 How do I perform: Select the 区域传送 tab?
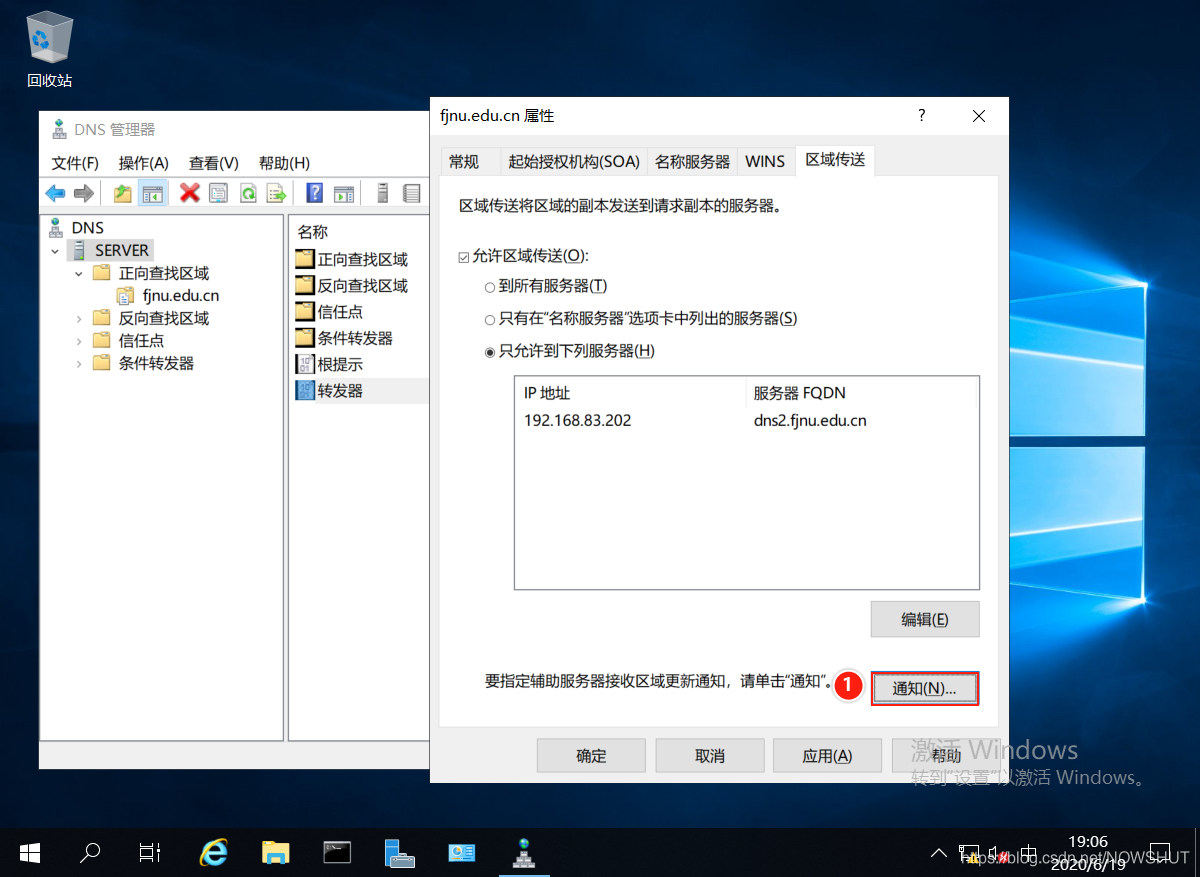click(x=835, y=160)
